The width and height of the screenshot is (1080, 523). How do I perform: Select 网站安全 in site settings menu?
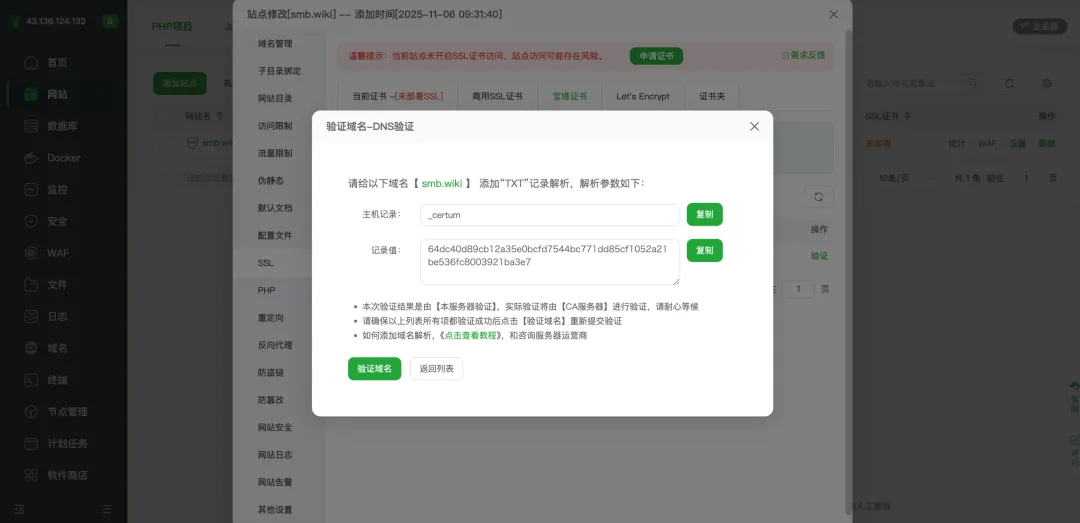[275, 427]
